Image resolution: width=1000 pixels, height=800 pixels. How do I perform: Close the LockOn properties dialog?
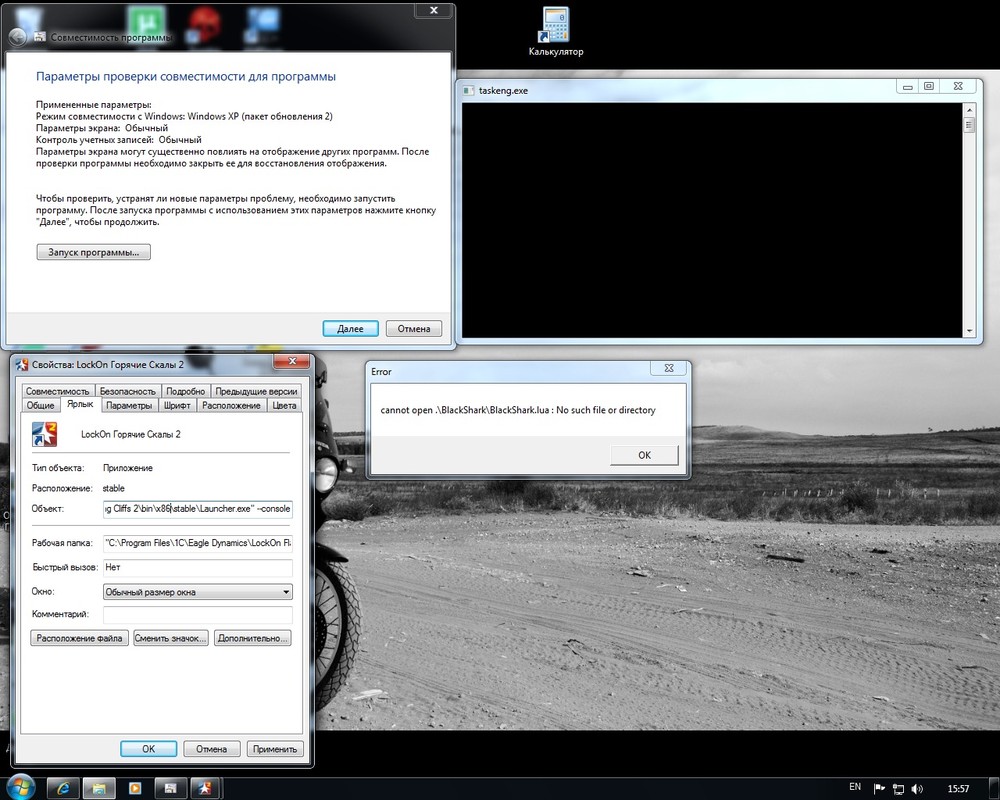(x=292, y=361)
